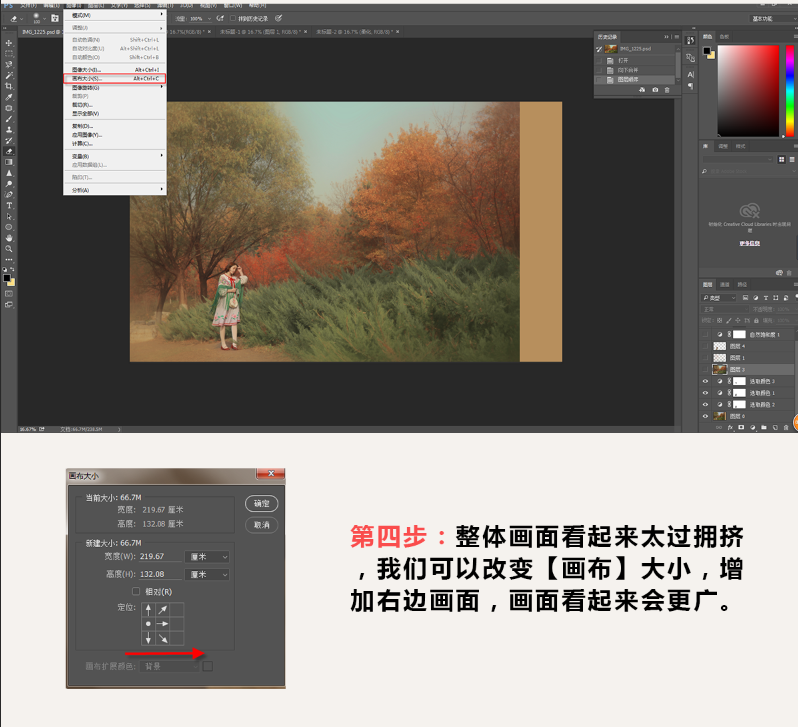Image resolution: width=798 pixels, height=727 pixels.
Task: Click the 高度(H) input field
Action: [x=160, y=574]
